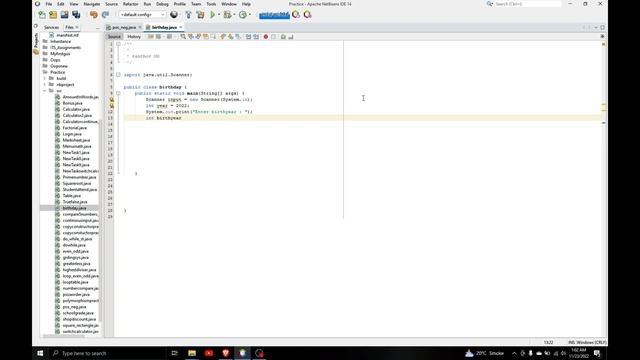The height and width of the screenshot is (360, 640).
Task: Select the Oops folder in Files tree
Action: pyautogui.click(x=55, y=60)
